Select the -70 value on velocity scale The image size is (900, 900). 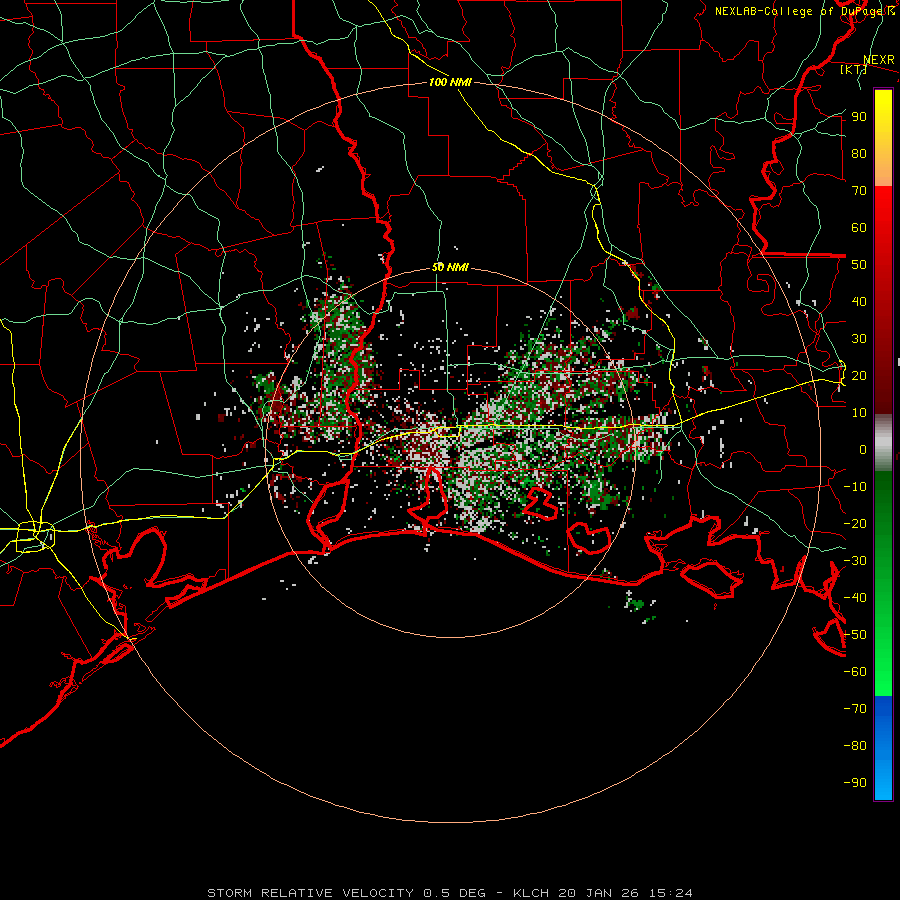tap(855, 709)
